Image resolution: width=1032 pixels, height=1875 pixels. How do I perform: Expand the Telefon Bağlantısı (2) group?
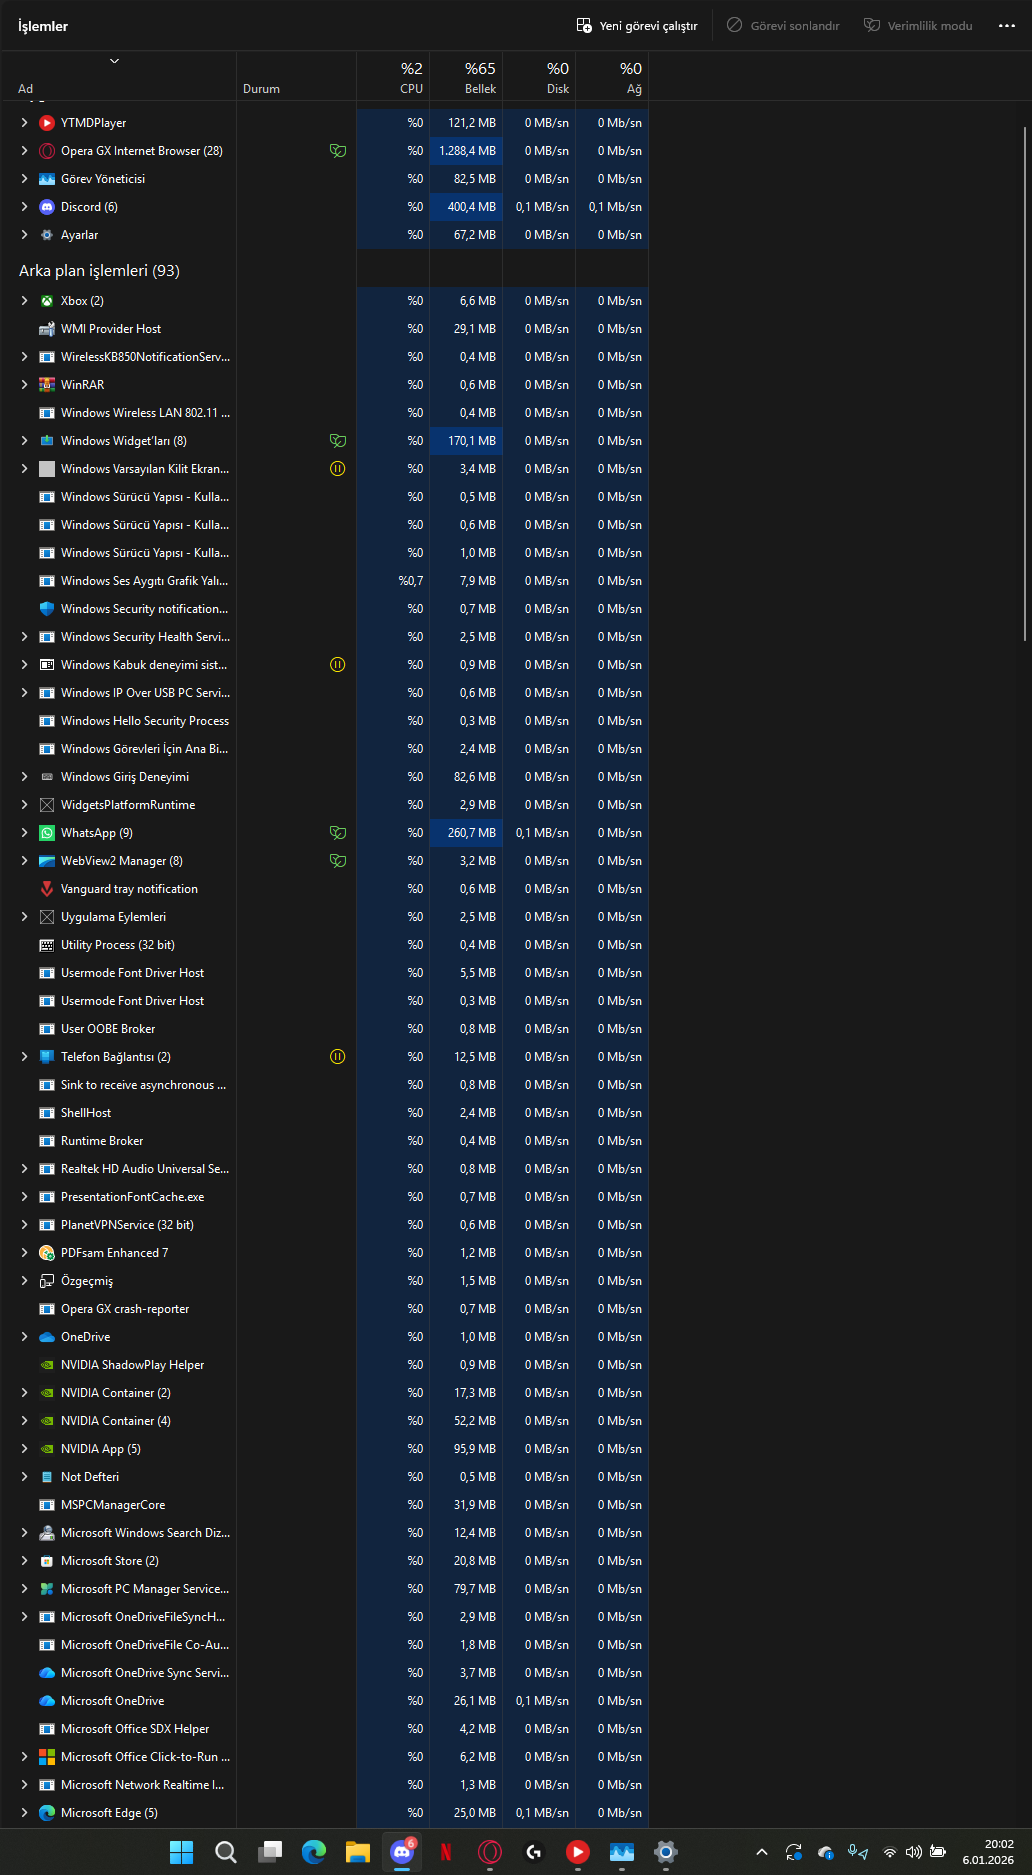tap(24, 1057)
